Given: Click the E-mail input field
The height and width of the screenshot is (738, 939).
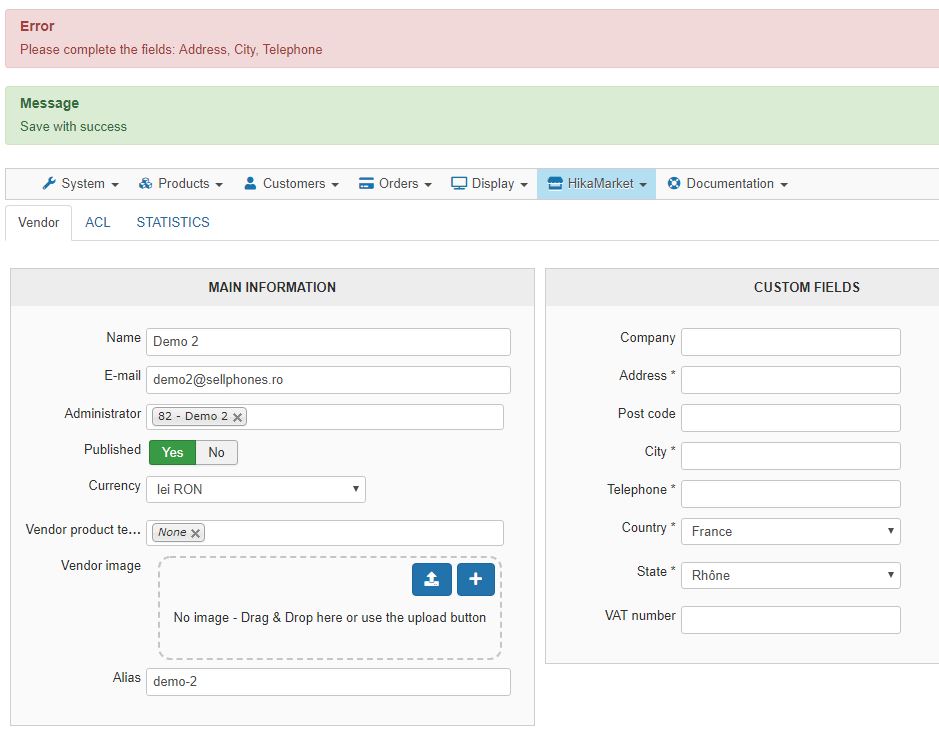Looking at the screenshot, I should 328,380.
